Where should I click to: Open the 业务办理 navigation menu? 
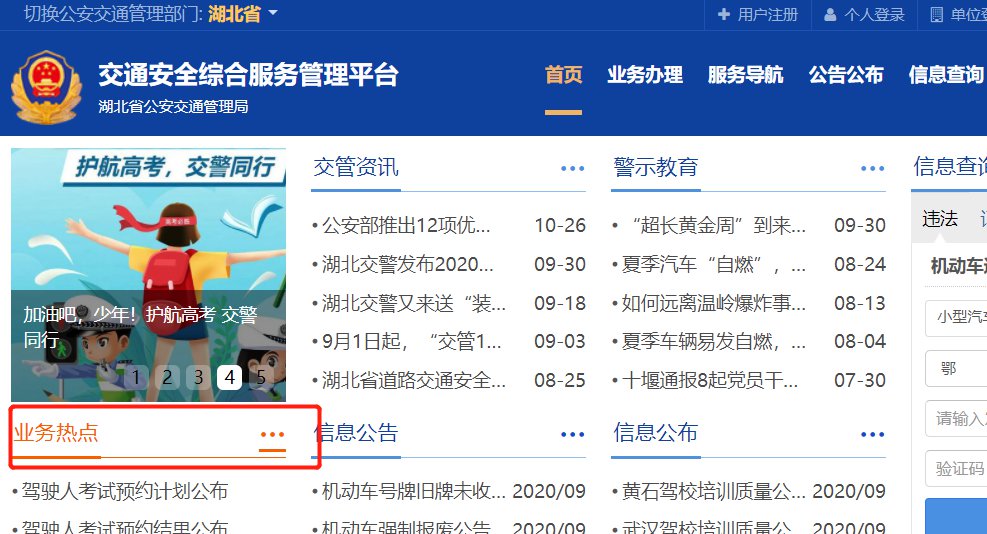click(x=645, y=75)
